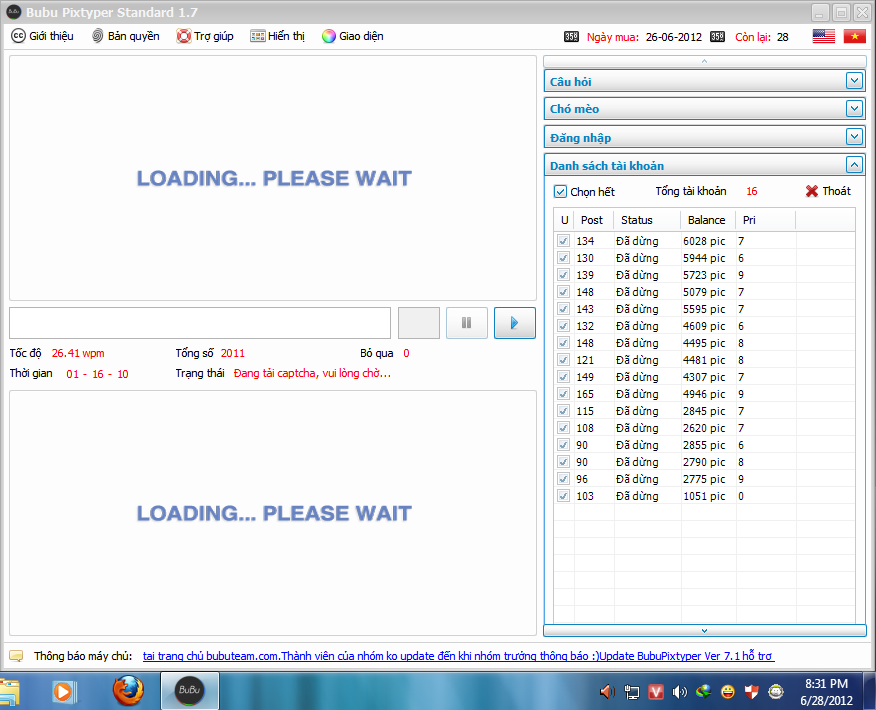The image size is (876, 710).
Task: Select the Post value 165
Action: (x=585, y=394)
